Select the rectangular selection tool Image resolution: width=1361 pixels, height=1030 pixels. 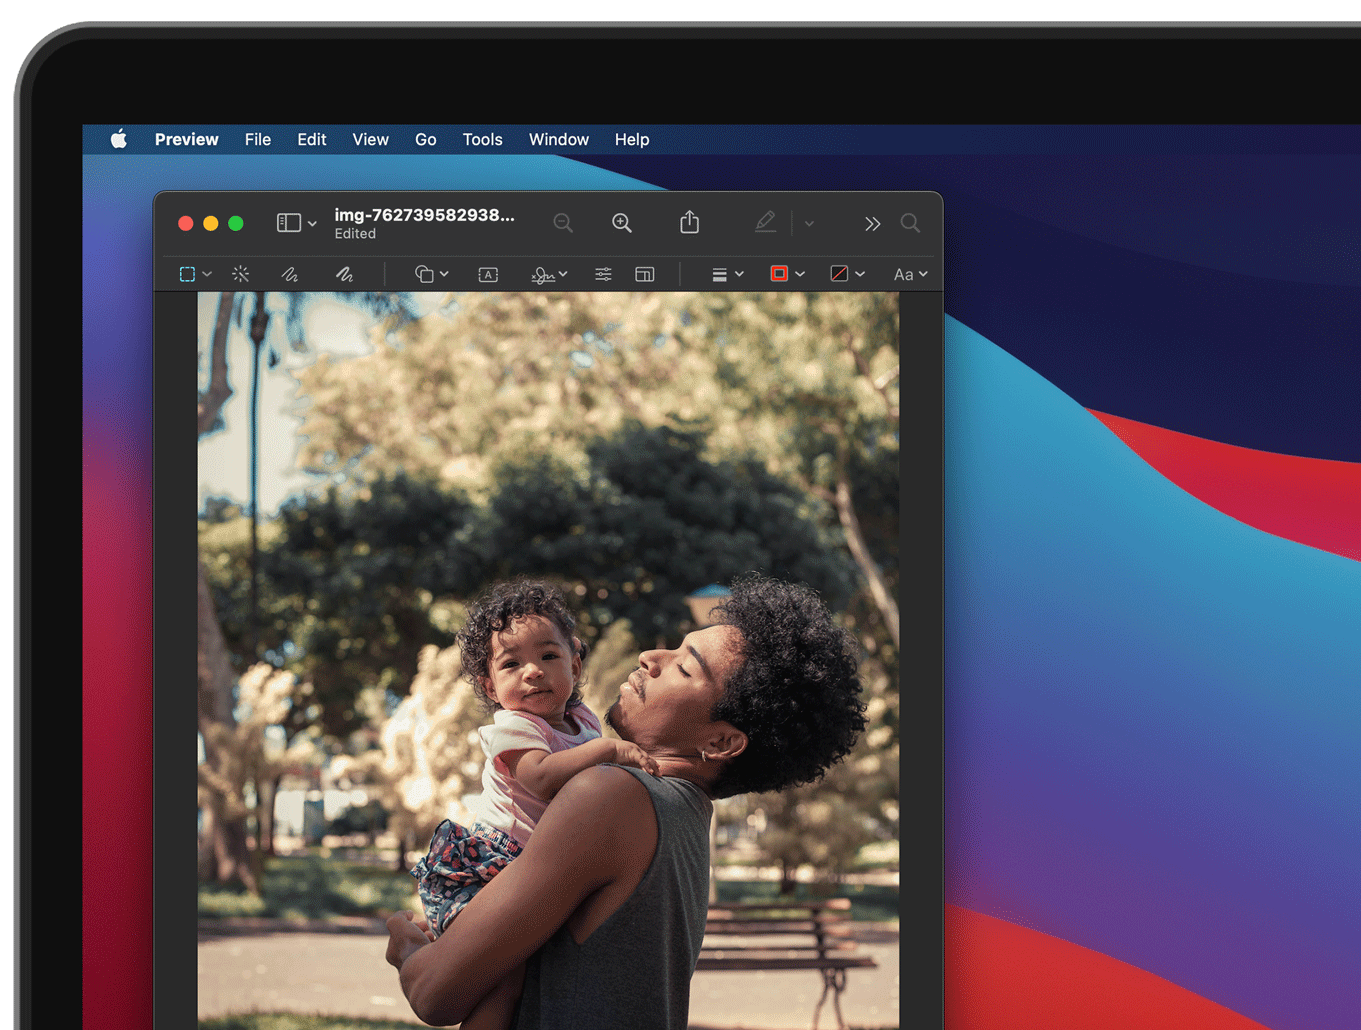(x=187, y=274)
